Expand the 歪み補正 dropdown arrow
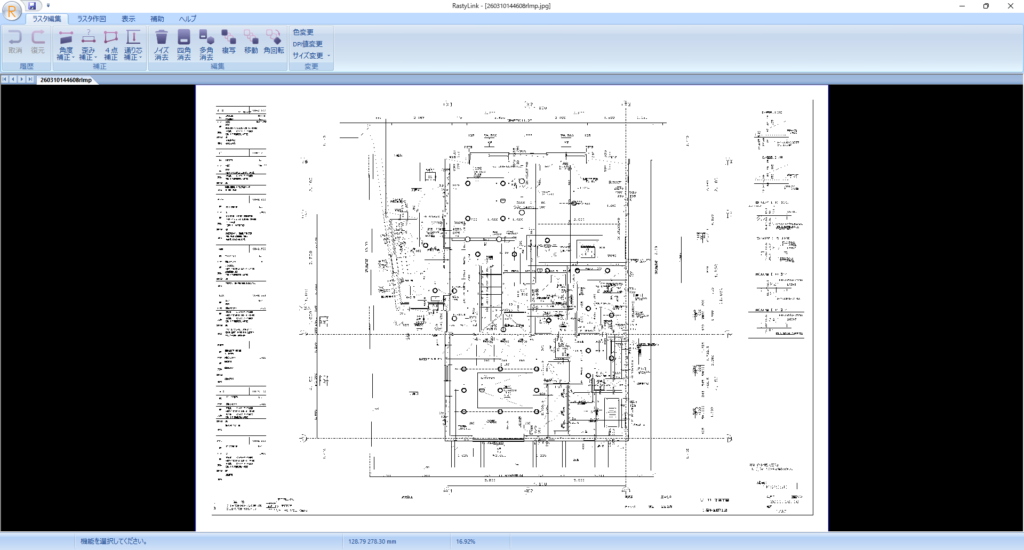Image resolution: width=1024 pixels, height=550 pixels. pyautogui.click(x=96, y=58)
